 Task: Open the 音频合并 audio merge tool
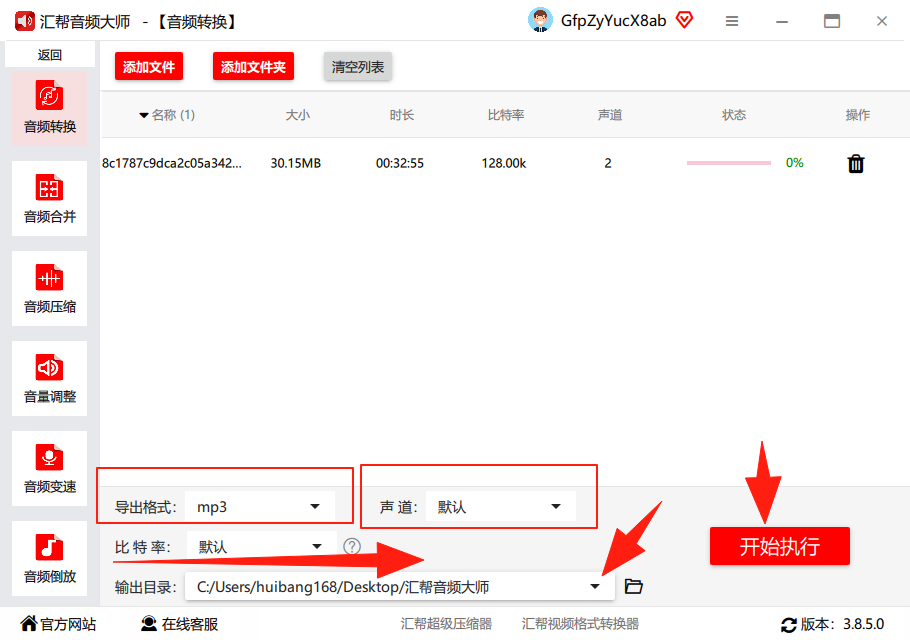49,198
